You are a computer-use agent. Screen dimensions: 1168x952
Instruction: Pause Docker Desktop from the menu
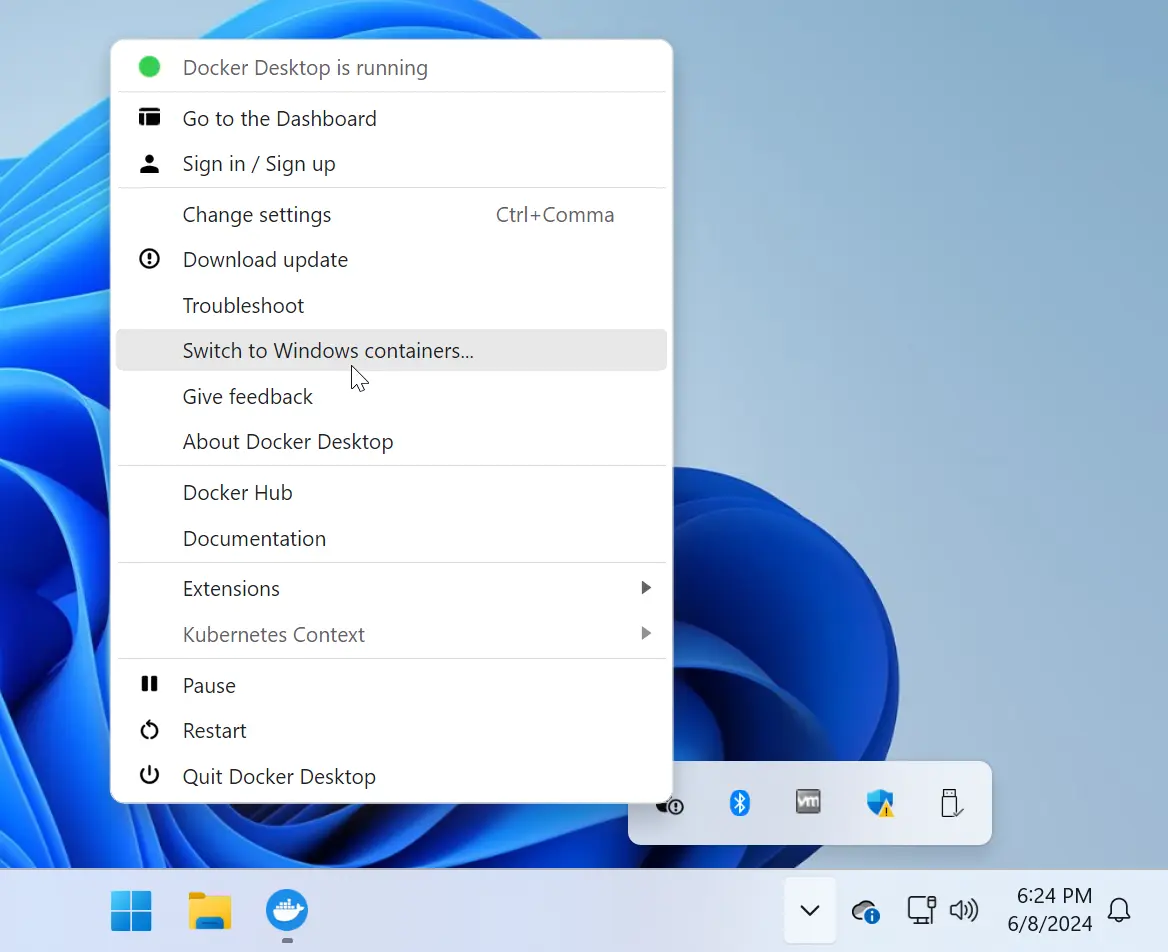click(x=391, y=685)
